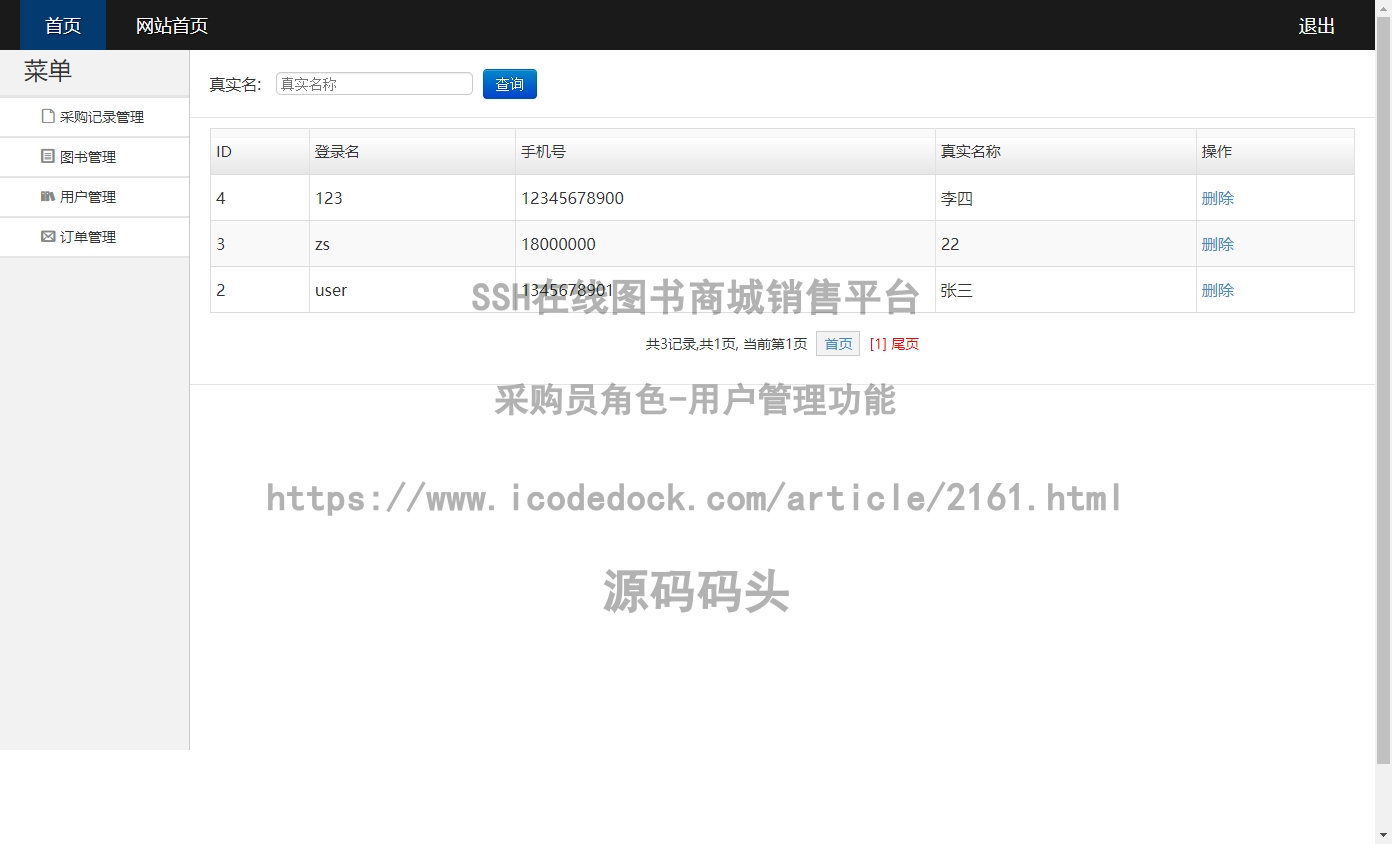The height and width of the screenshot is (844, 1392).
Task: Click ID cell 3
Action: tap(260, 244)
